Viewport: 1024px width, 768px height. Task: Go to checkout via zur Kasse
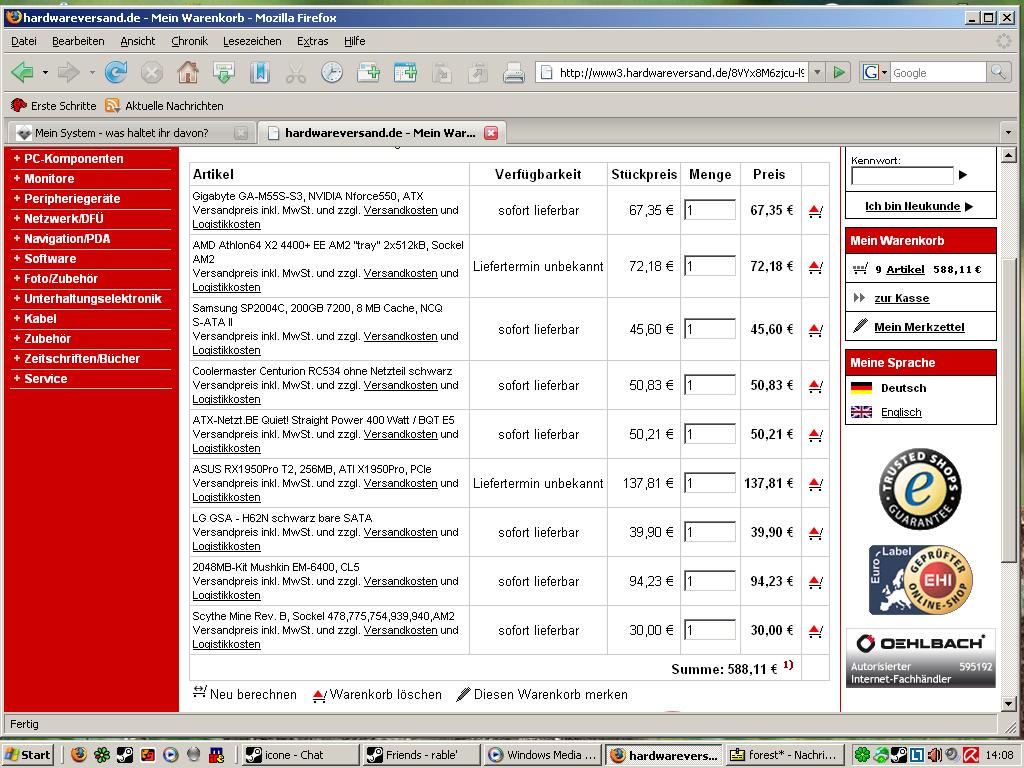(x=901, y=298)
